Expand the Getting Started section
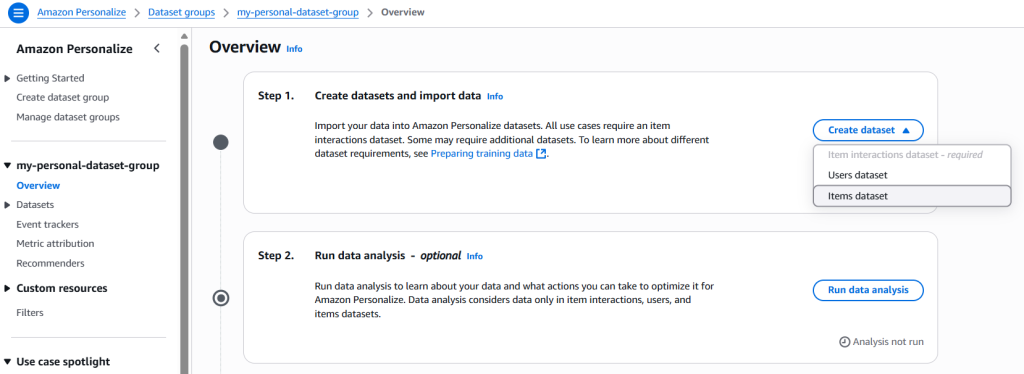Image resolution: width=1024 pixels, height=374 pixels. [x=8, y=78]
